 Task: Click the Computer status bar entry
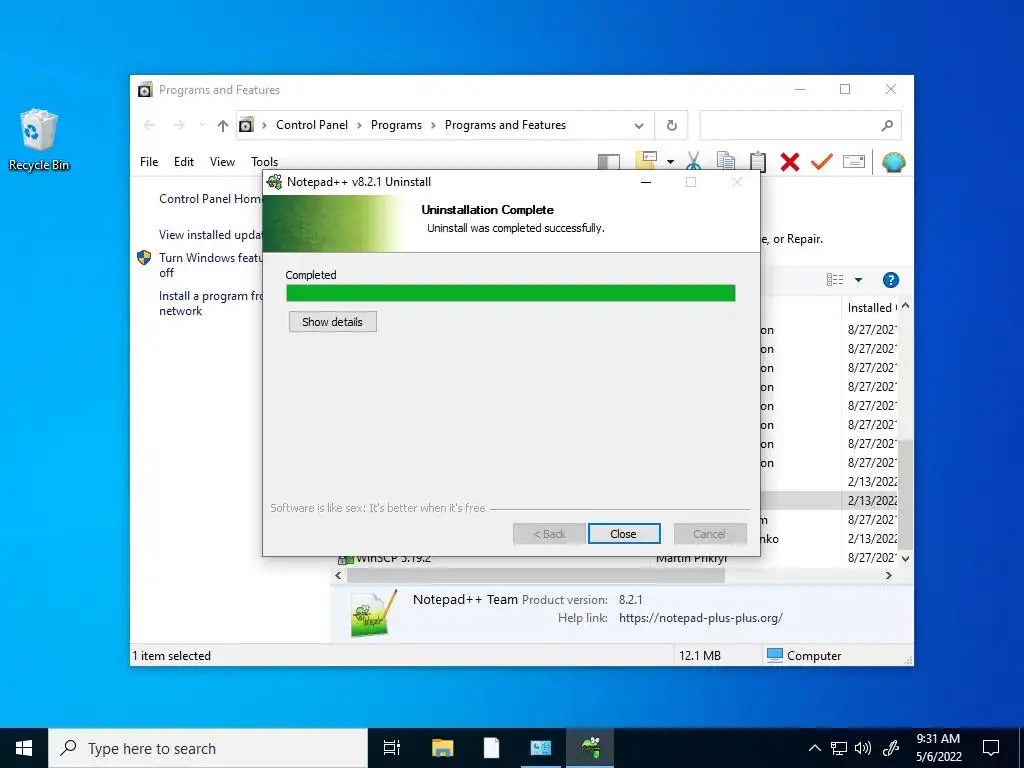[x=803, y=656]
